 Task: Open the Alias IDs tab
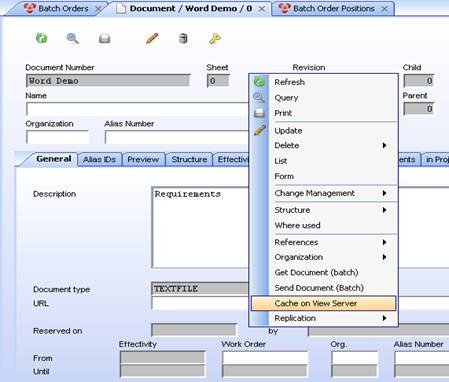pos(99,159)
